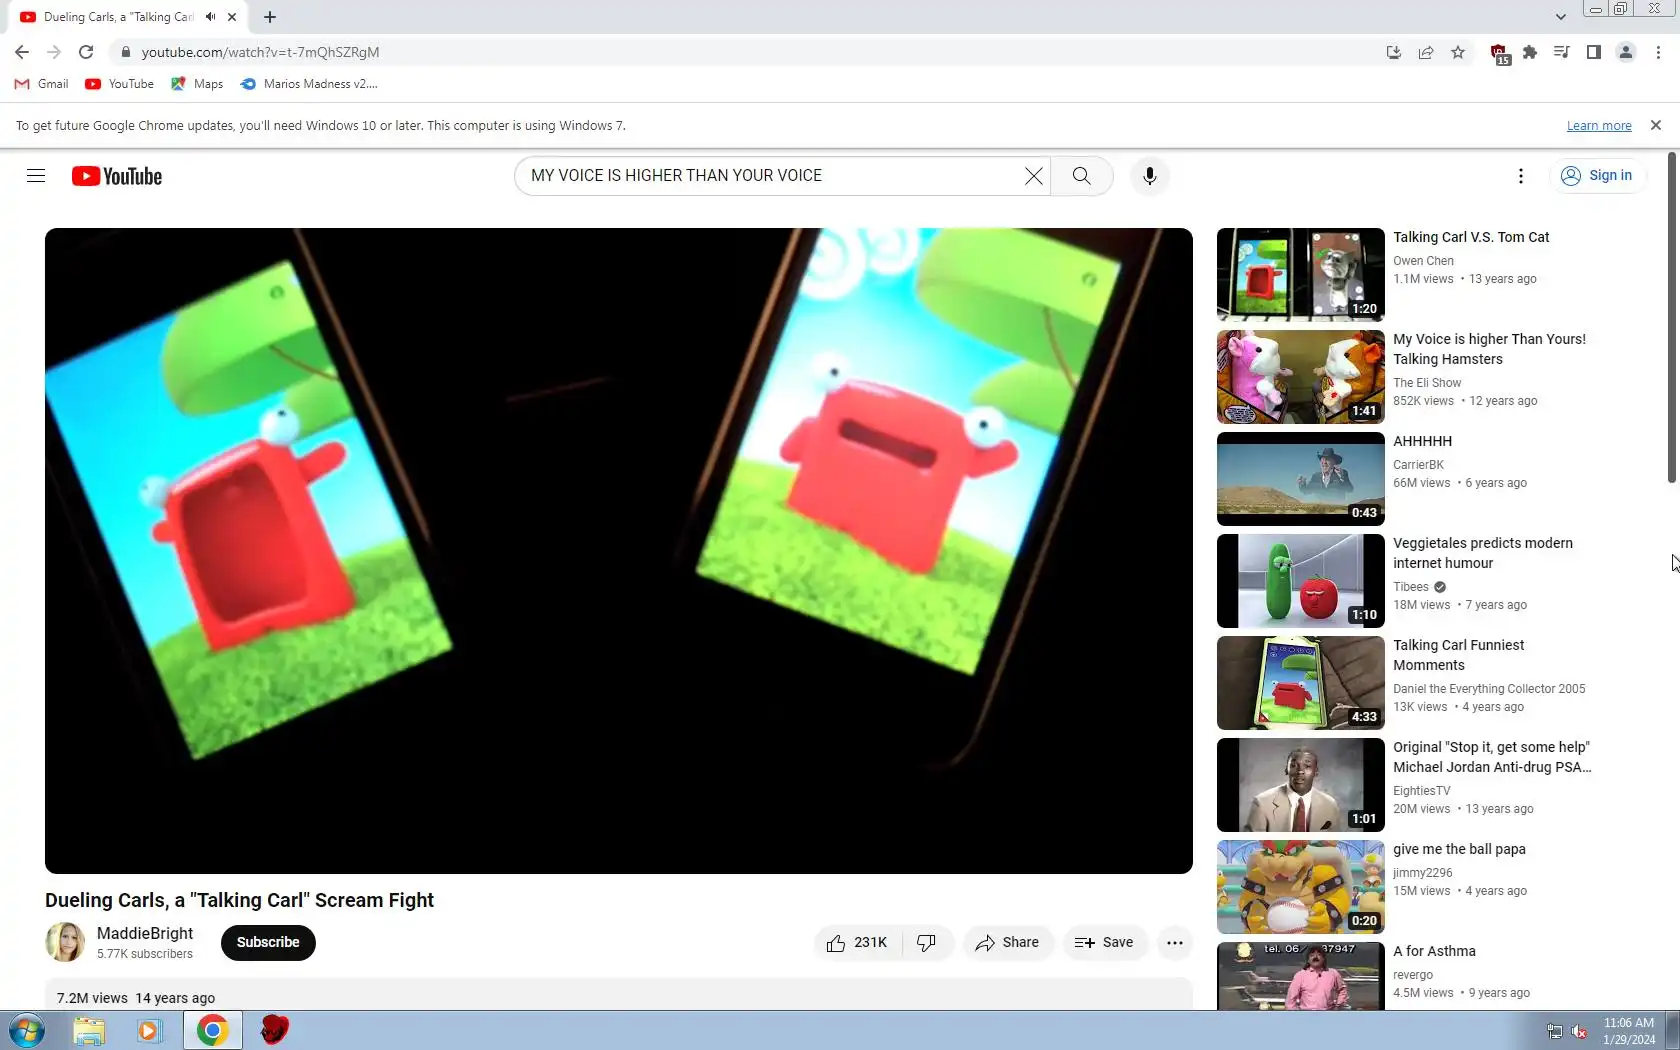The image size is (1680, 1050).
Task: Toggle Chrome side panel
Action: [x=1594, y=52]
